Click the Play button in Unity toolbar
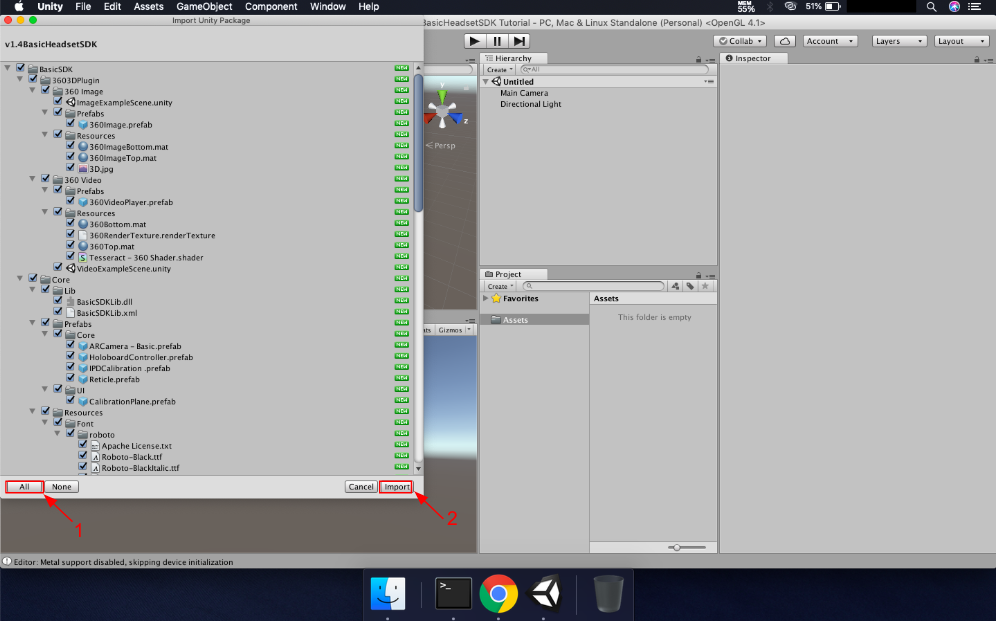This screenshot has height=621, width=996. 474,41
